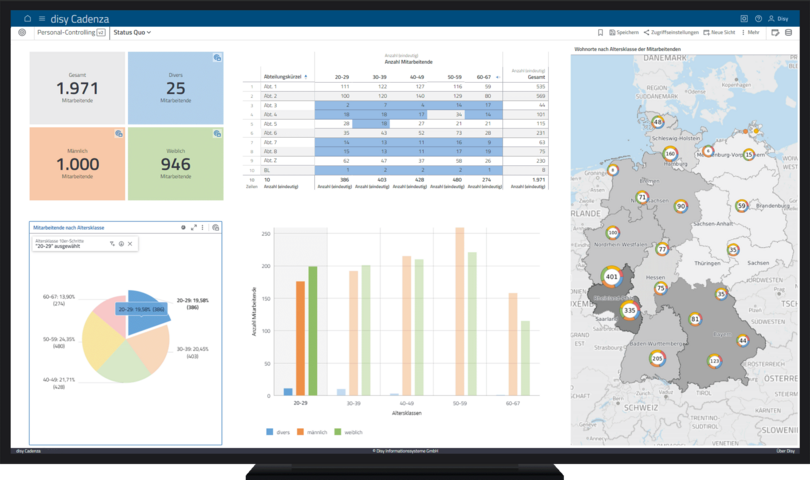Open the pie chart view three-dot menu
810x480 pixels.
tap(202, 227)
